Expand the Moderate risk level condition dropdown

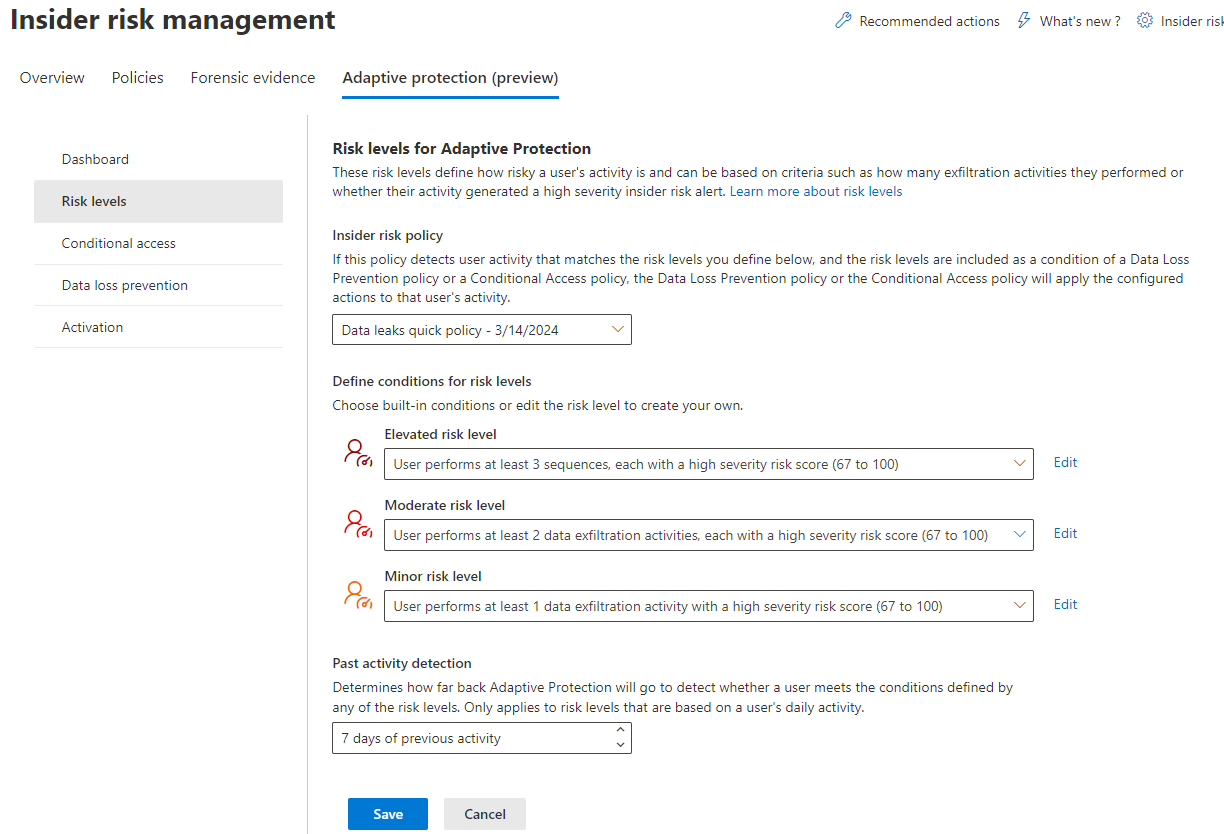708,535
